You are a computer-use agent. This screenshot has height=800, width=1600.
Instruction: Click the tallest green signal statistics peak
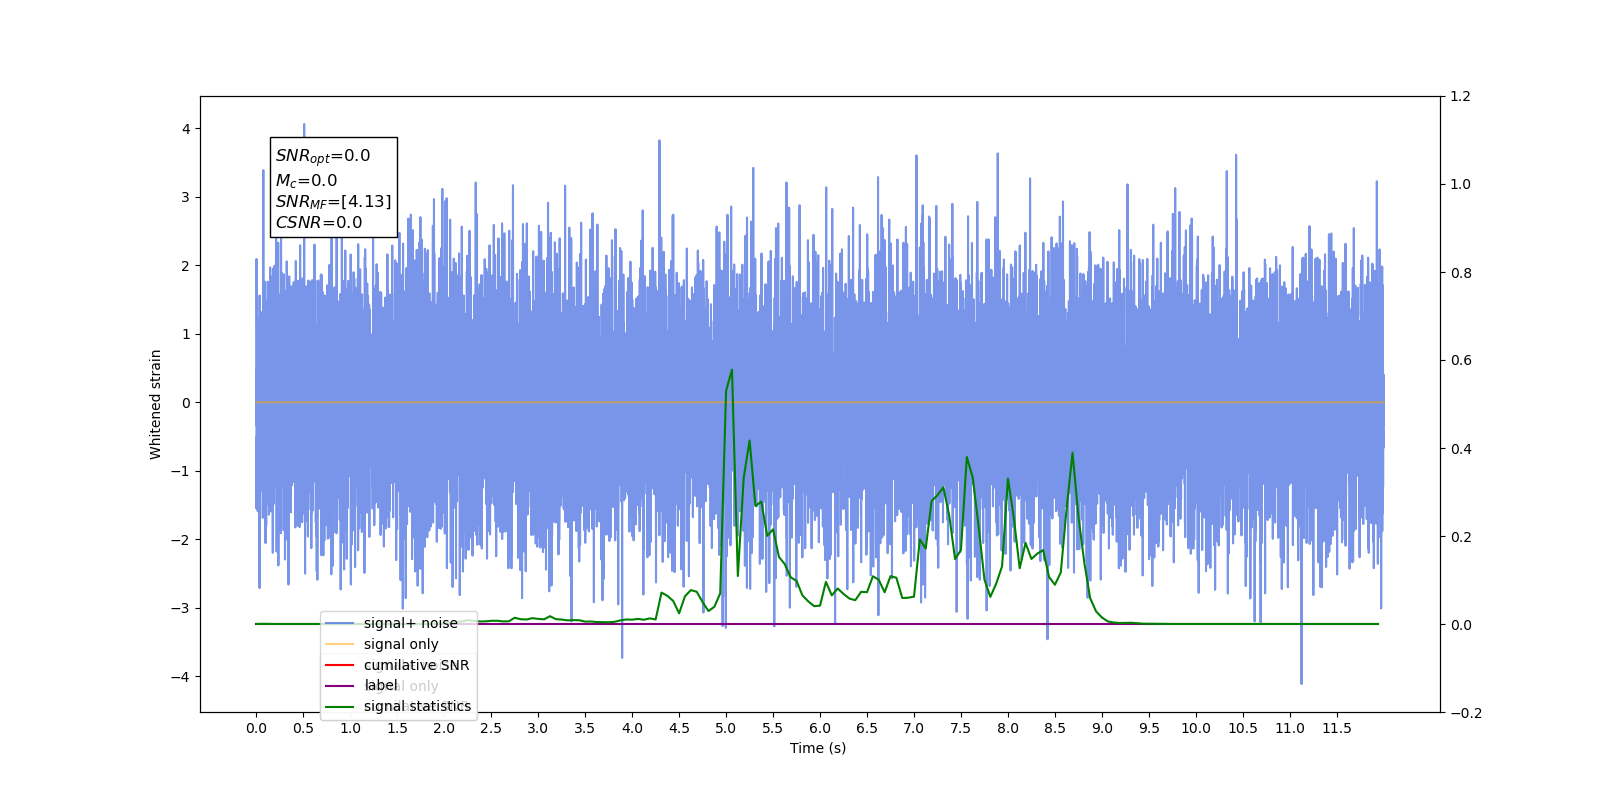tap(732, 370)
